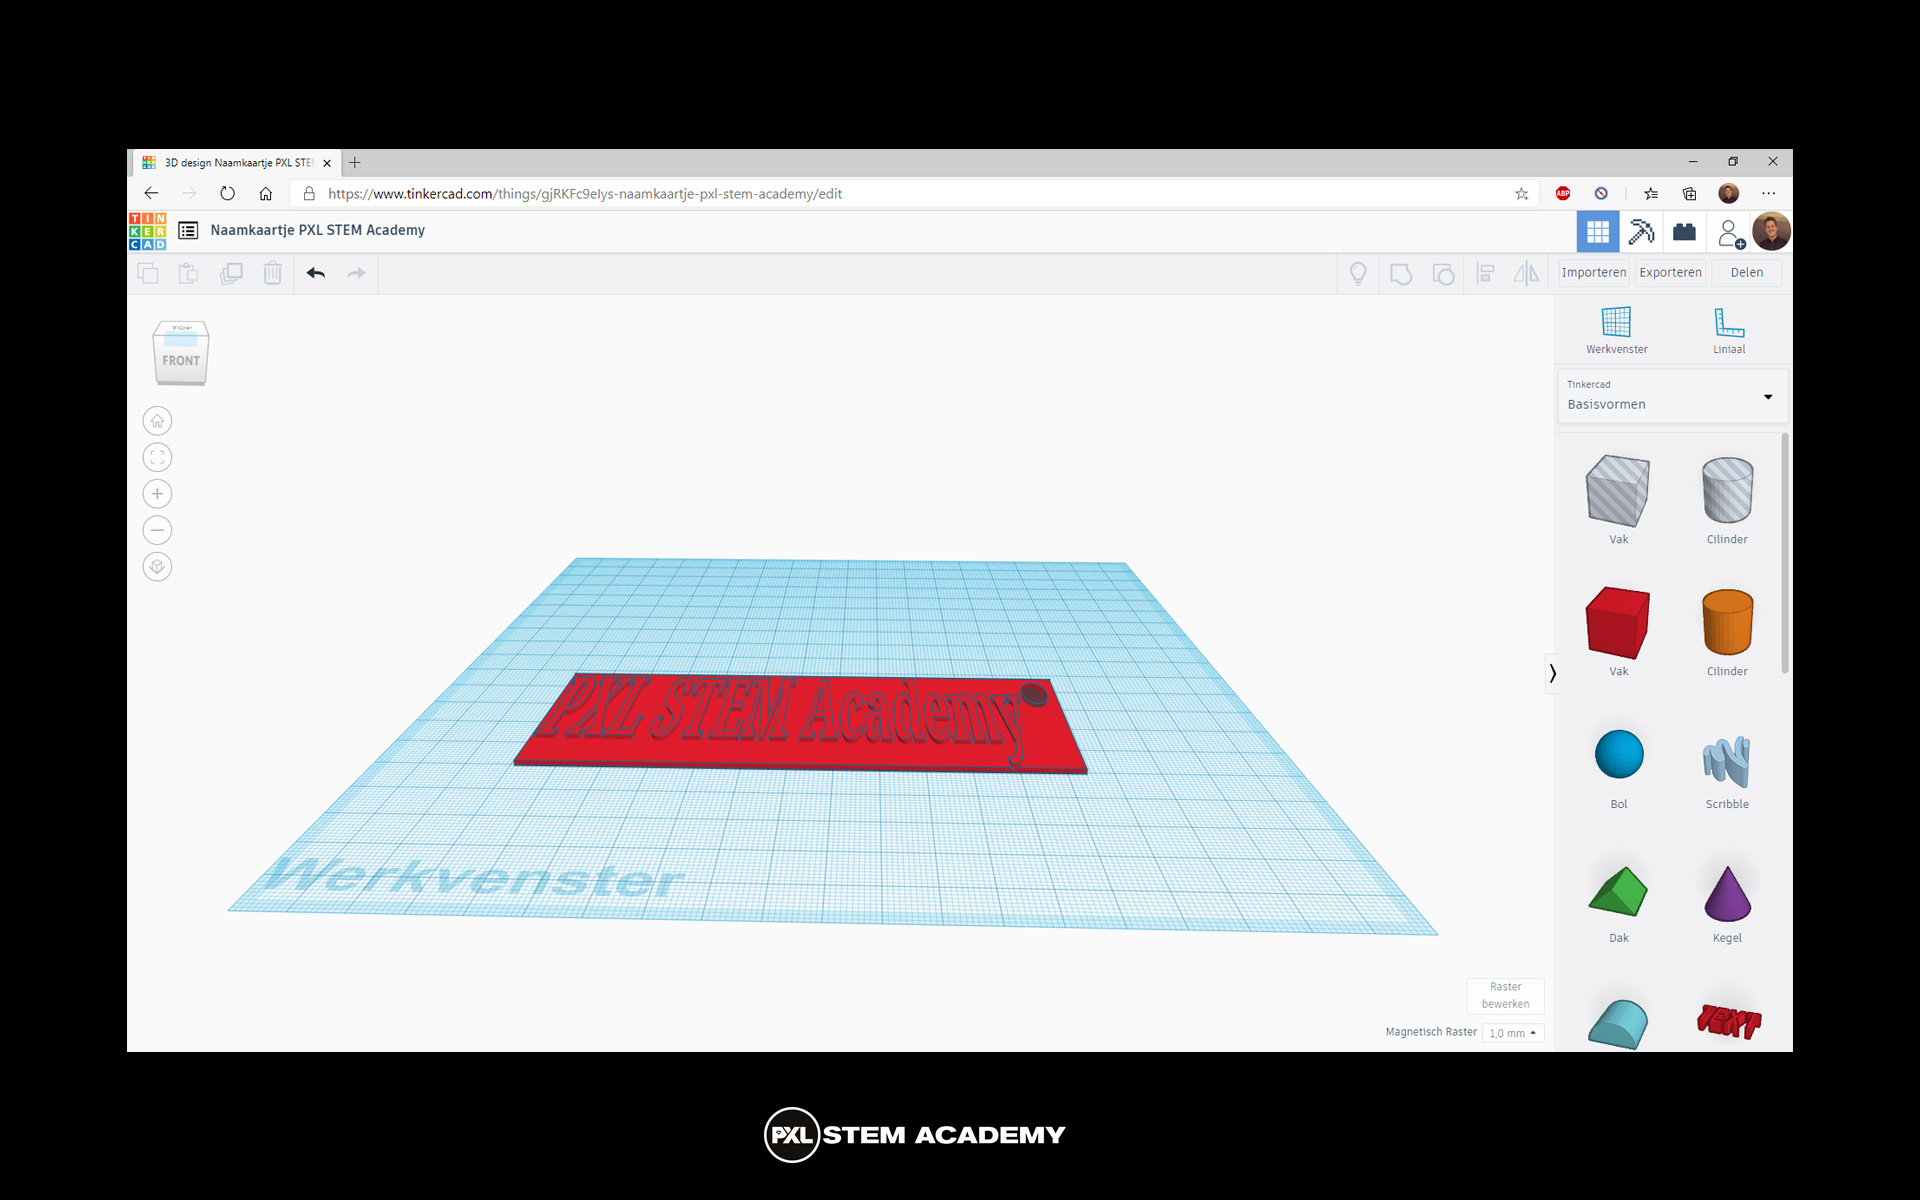Click the group shapes icon

tap(1401, 273)
